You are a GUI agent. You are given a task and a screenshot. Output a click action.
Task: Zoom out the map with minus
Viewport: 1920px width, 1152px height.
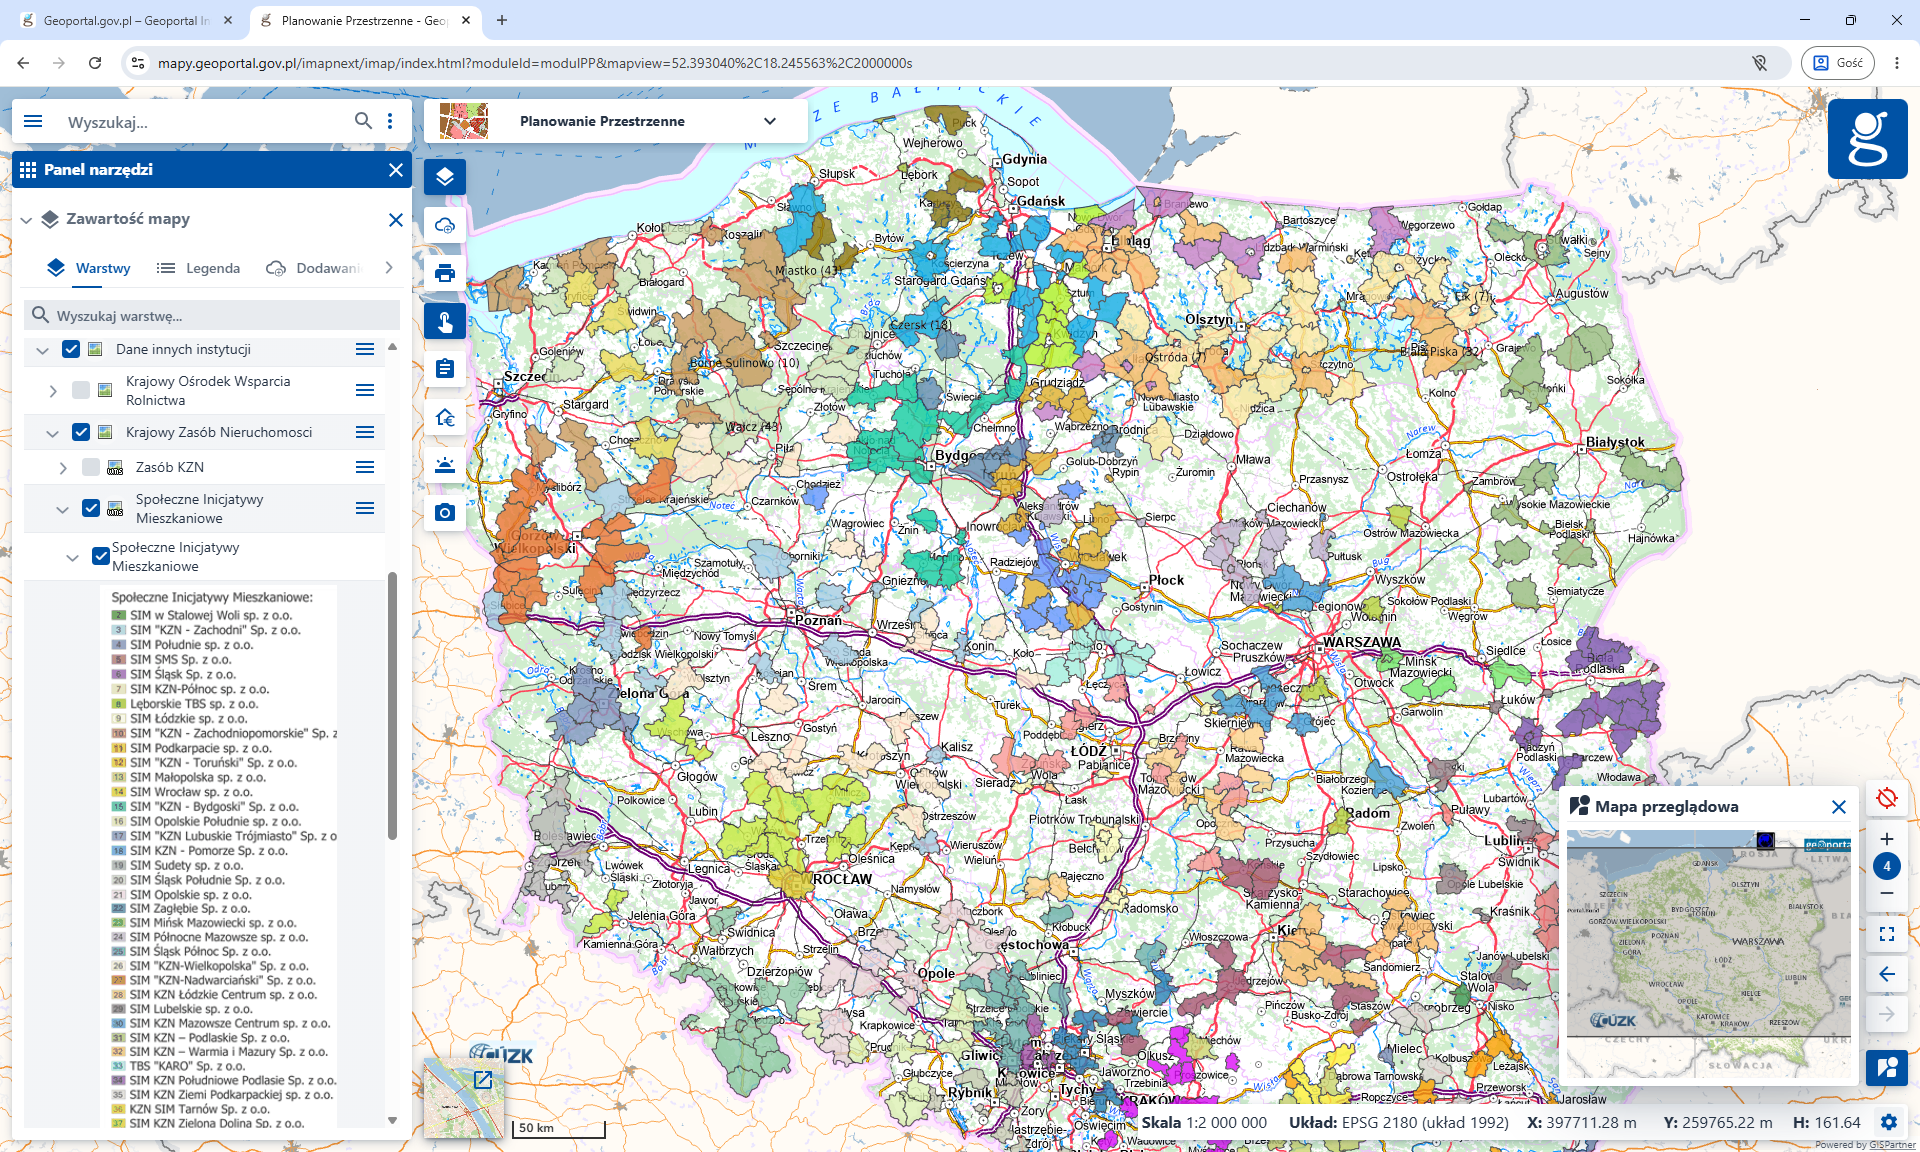tap(1887, 893)
